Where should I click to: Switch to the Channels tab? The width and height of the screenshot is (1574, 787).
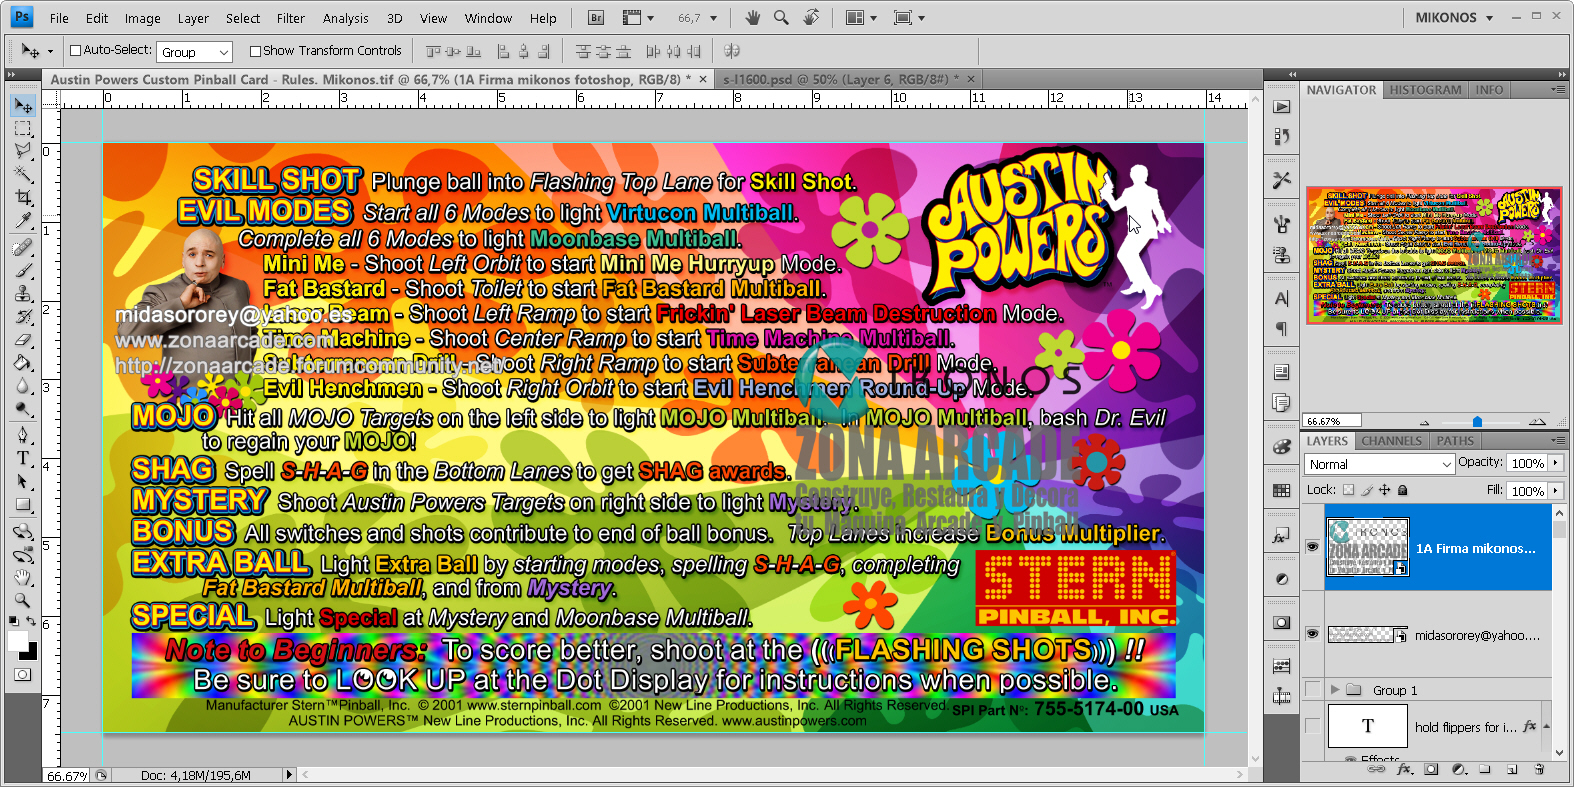(1391, 441)
